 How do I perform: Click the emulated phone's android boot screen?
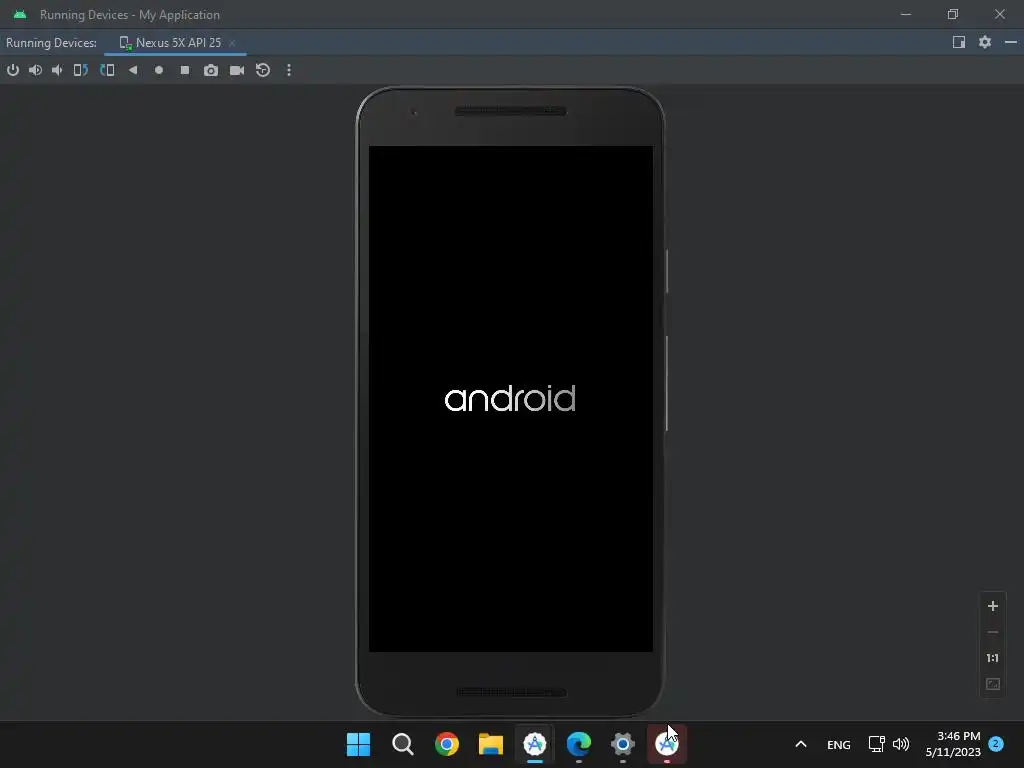(x=511, y=398)
